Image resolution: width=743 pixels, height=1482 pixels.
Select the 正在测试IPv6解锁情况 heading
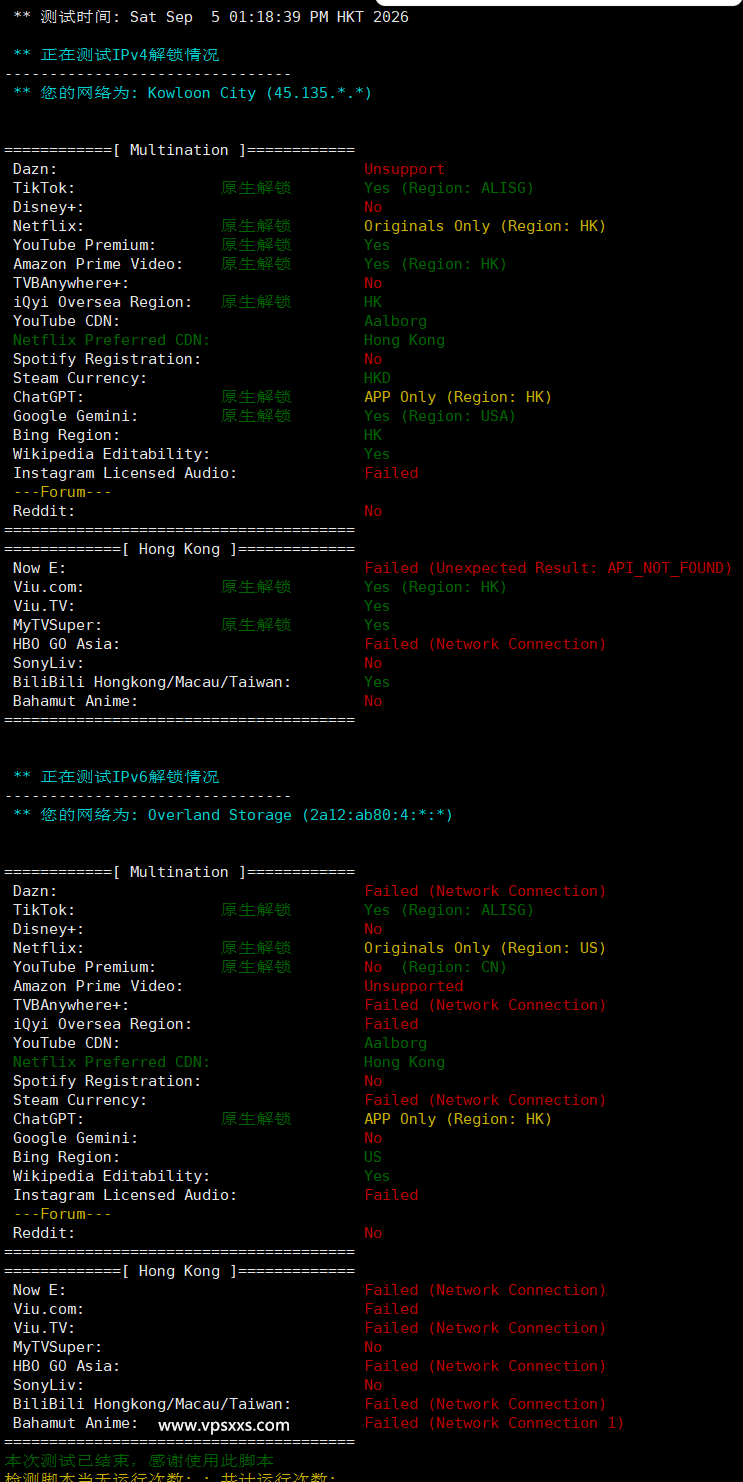tap(116, 777)
